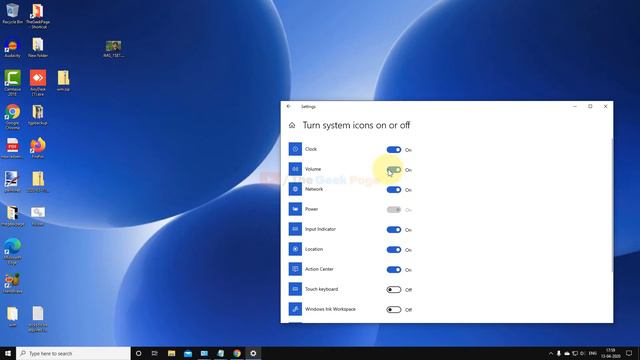This screenshot has width=640, height=360.
Task: Select the Recycle Bin desktop icon
Action: [x=12, y=13]
